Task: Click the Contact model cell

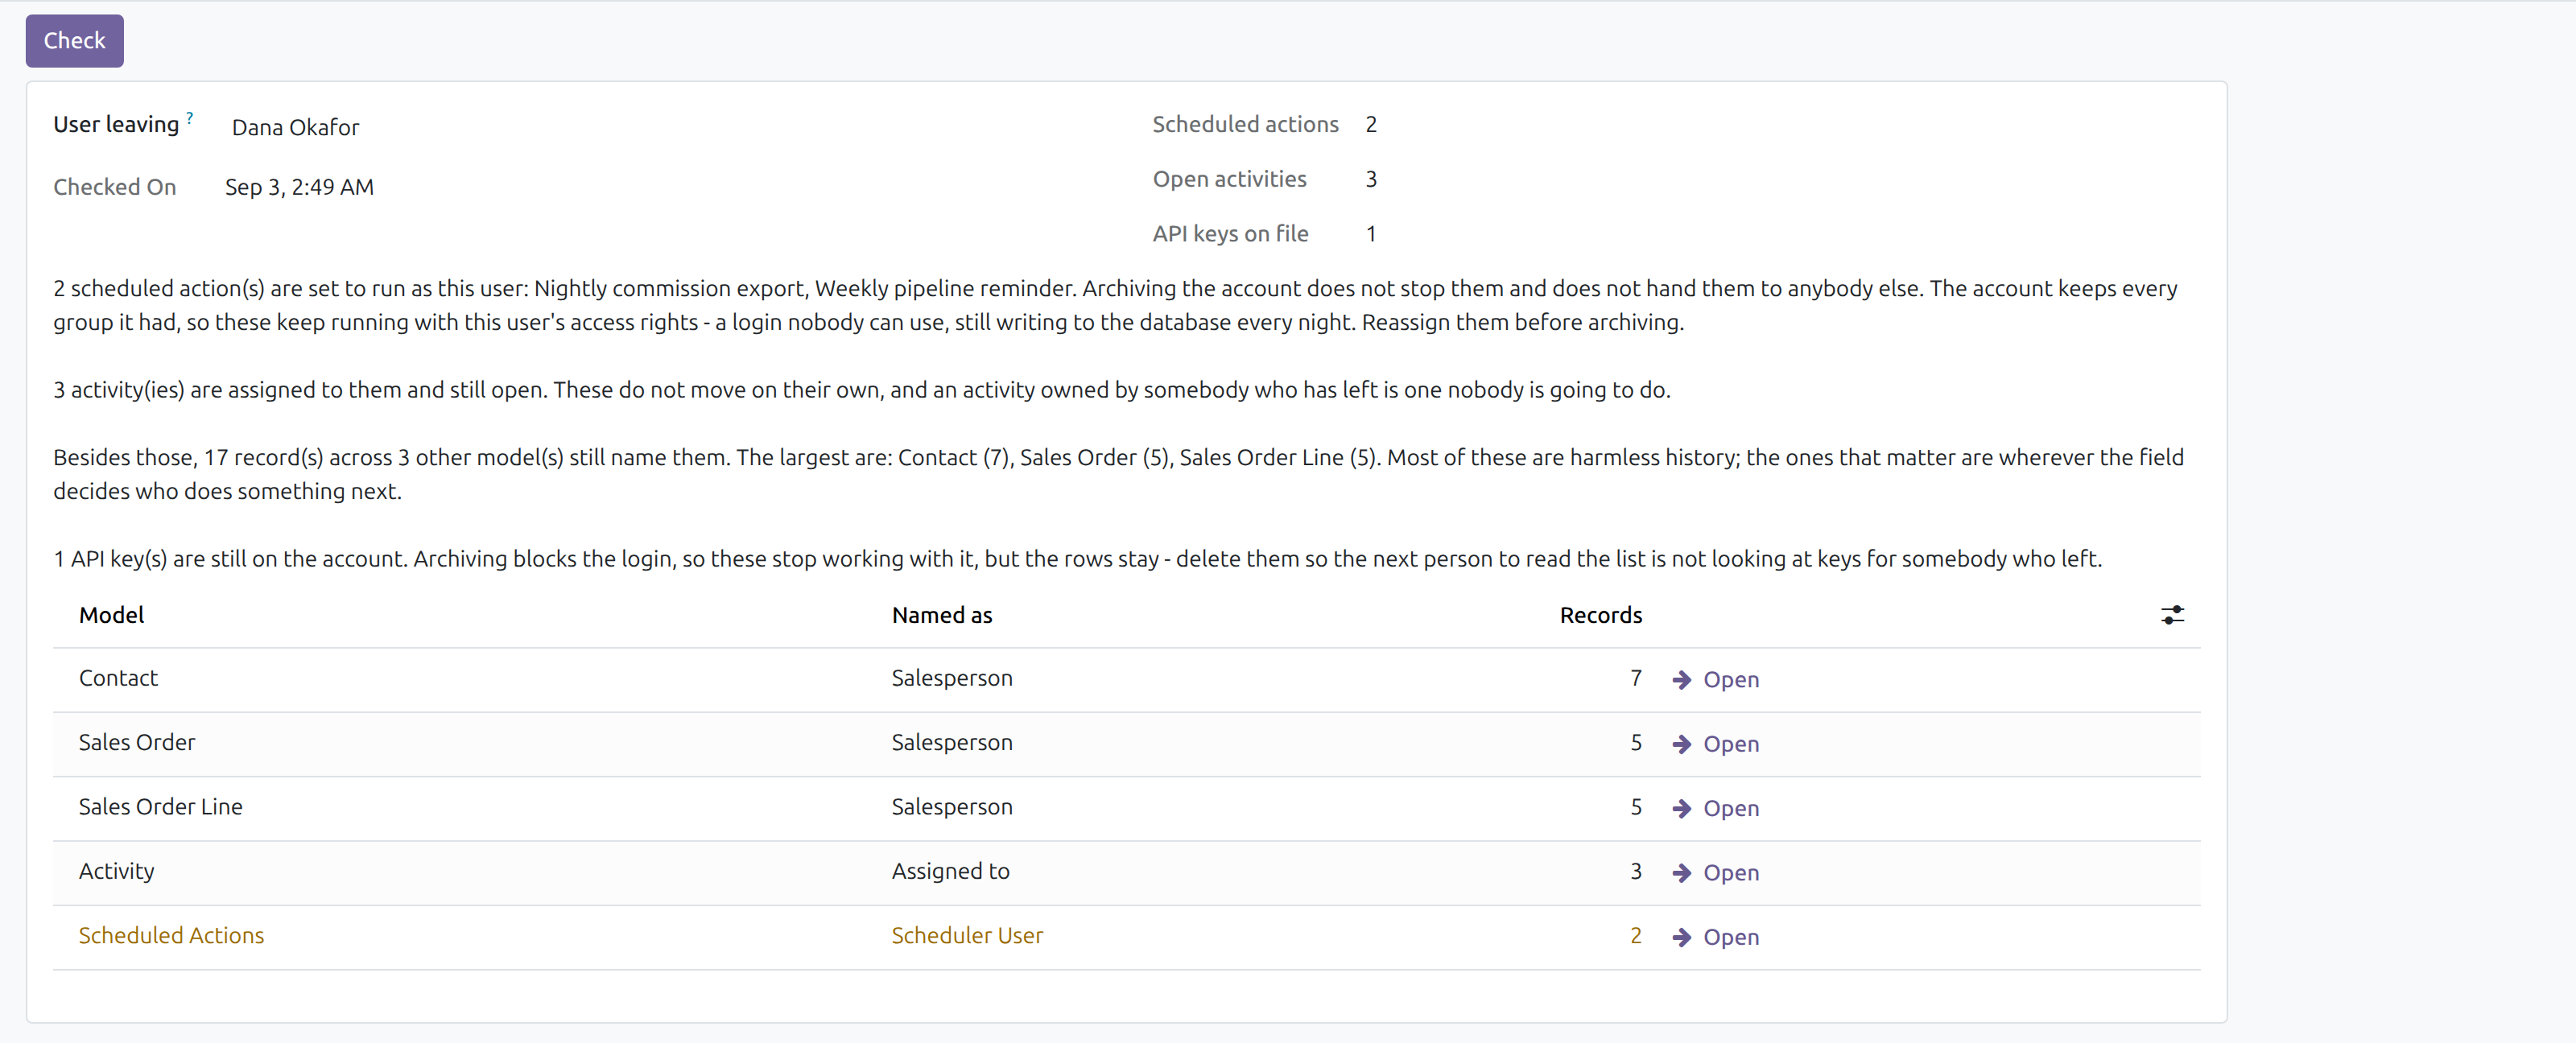Action: click(x=119, y=678)
